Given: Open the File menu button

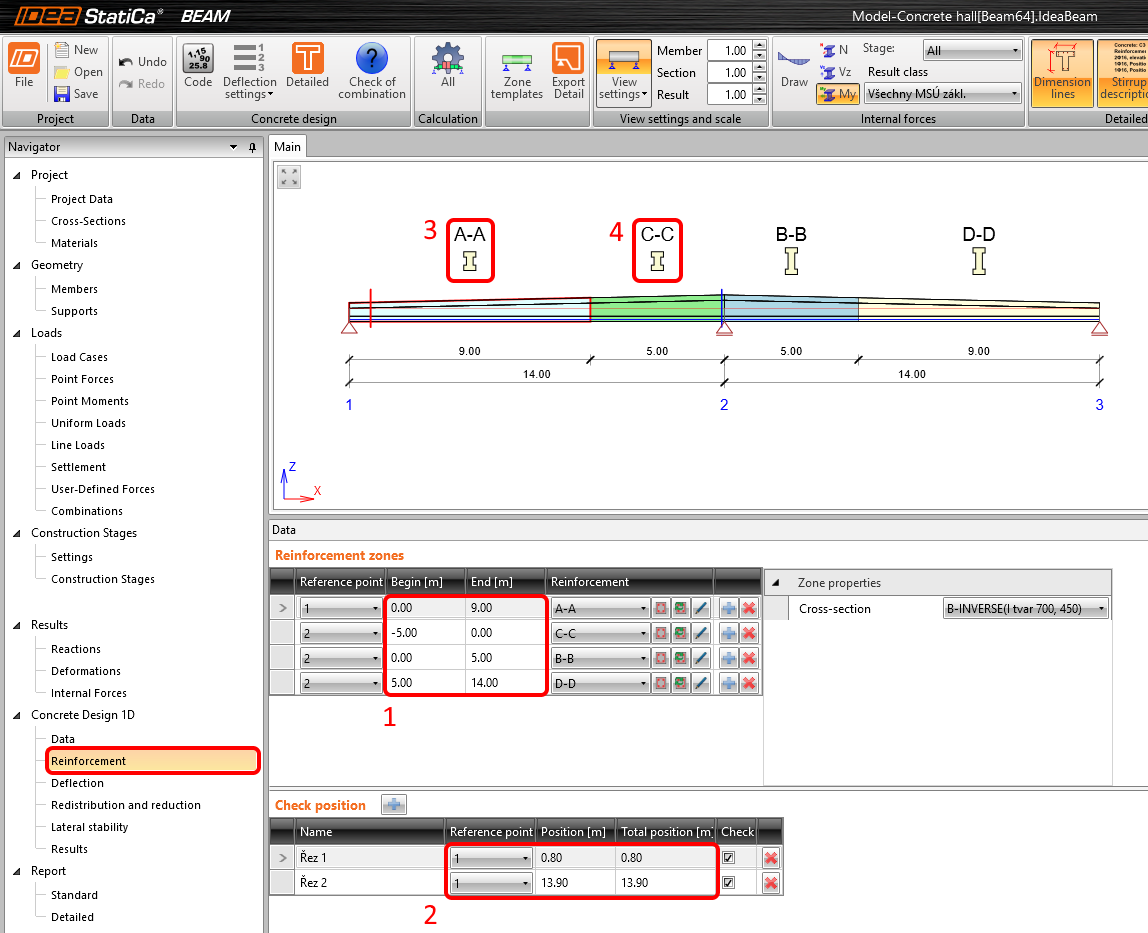Looking at the screenshot, I should (24, 66).
